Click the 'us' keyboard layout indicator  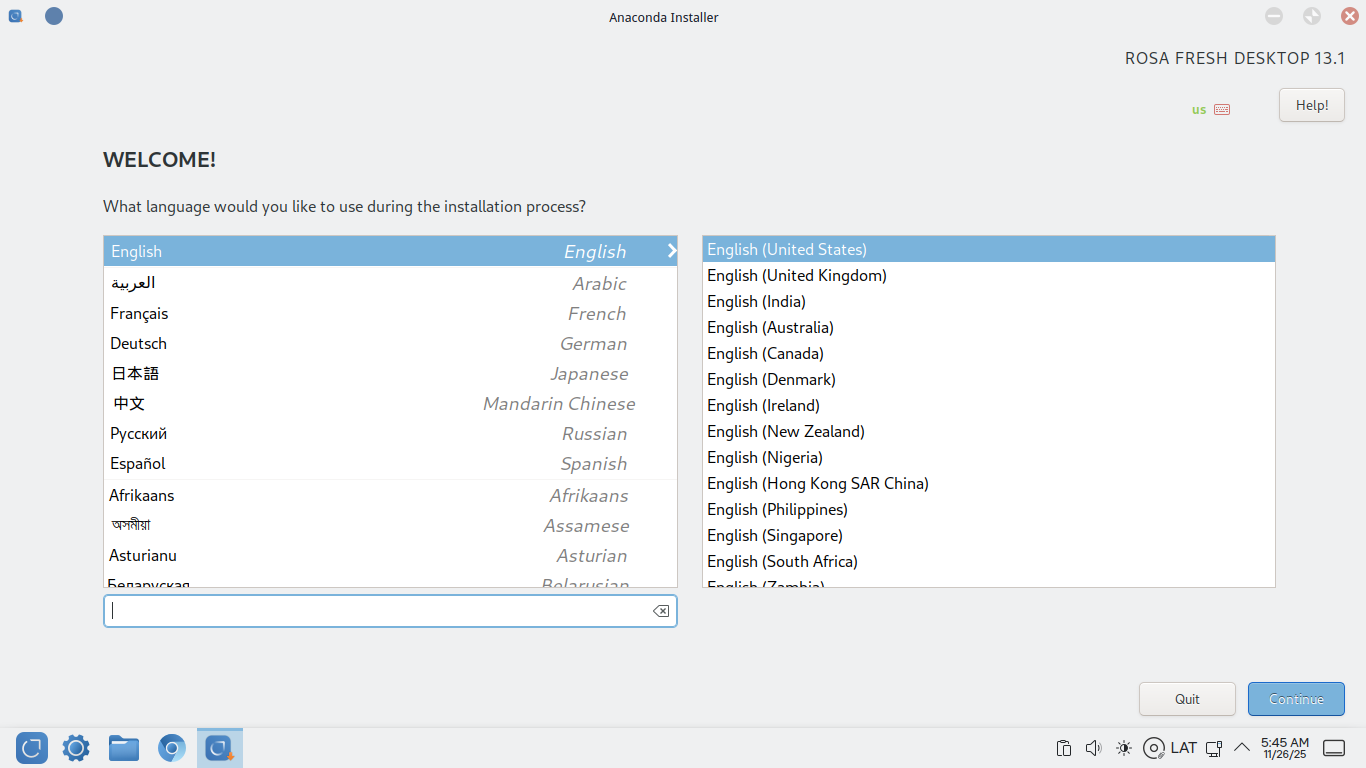coord(1199,110)
